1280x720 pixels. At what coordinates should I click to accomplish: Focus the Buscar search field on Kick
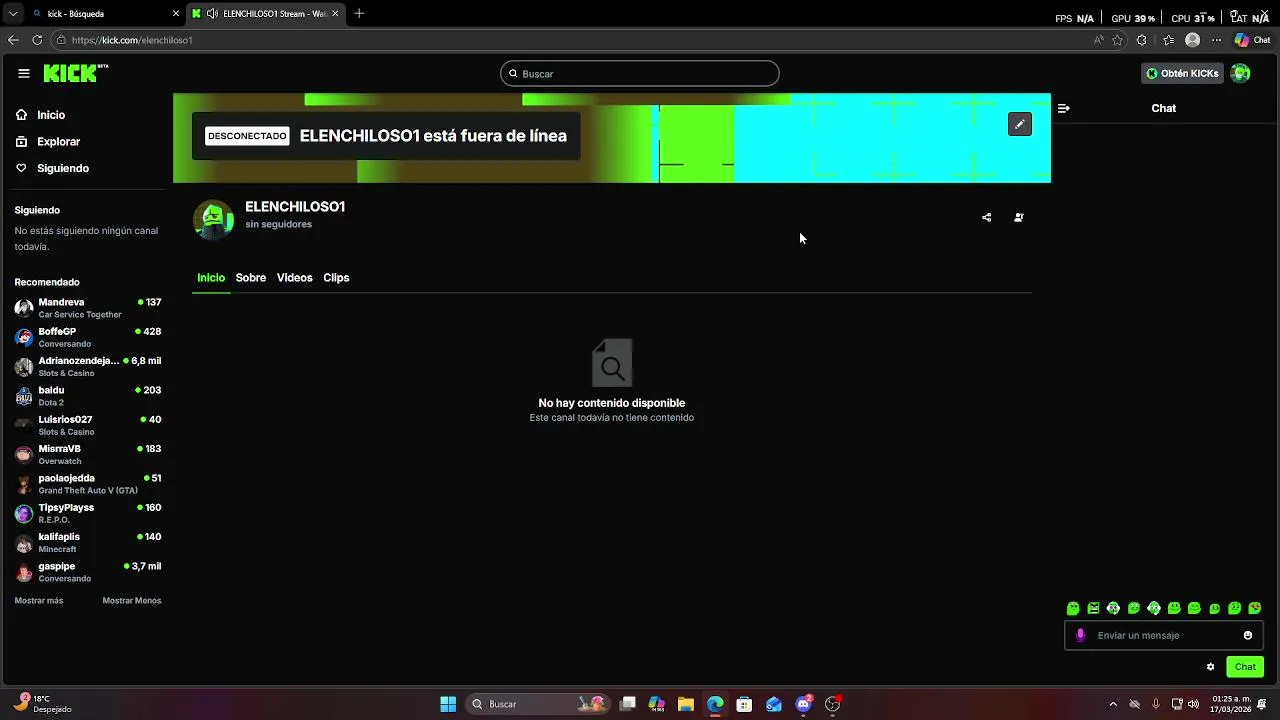(x=640, y=73)
